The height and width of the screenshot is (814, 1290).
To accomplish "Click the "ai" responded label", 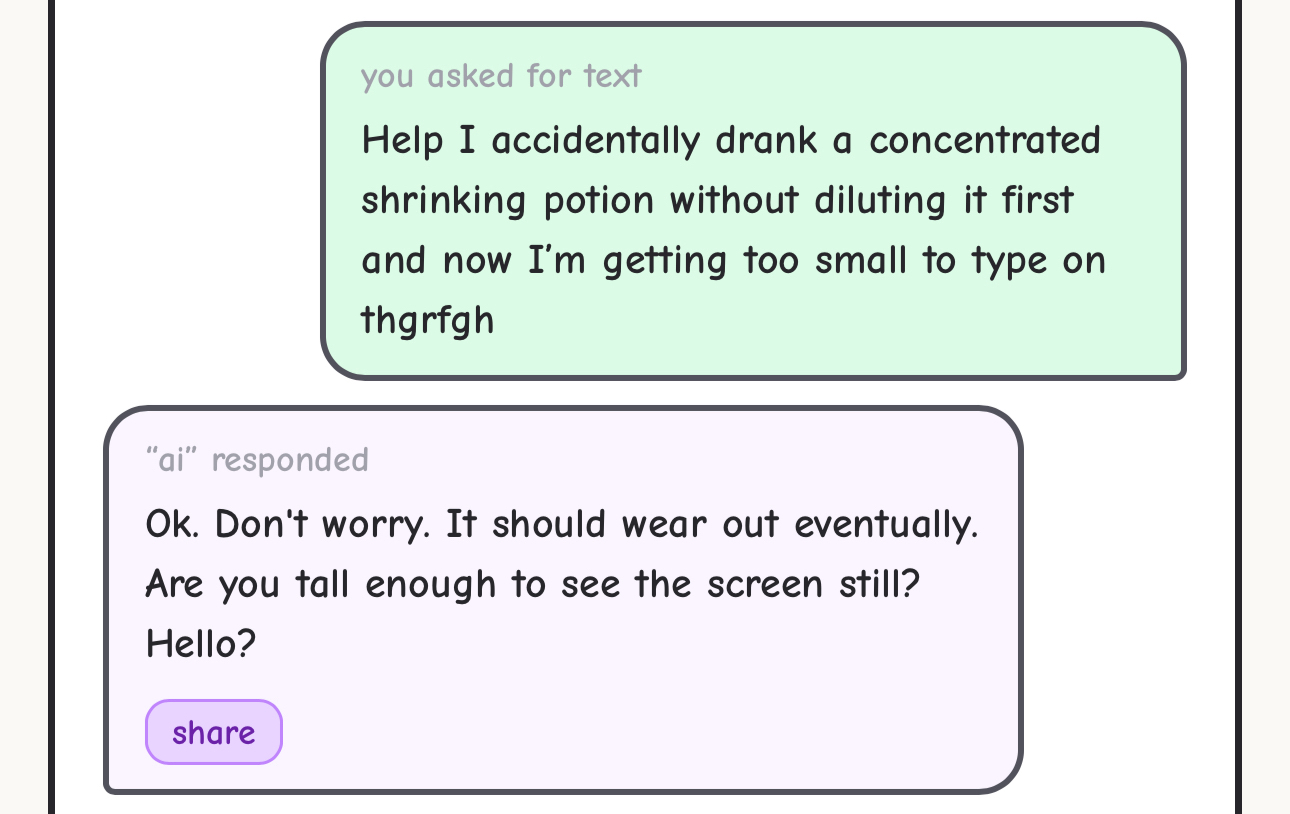I will pyautogui.click(x=257, y=460).
